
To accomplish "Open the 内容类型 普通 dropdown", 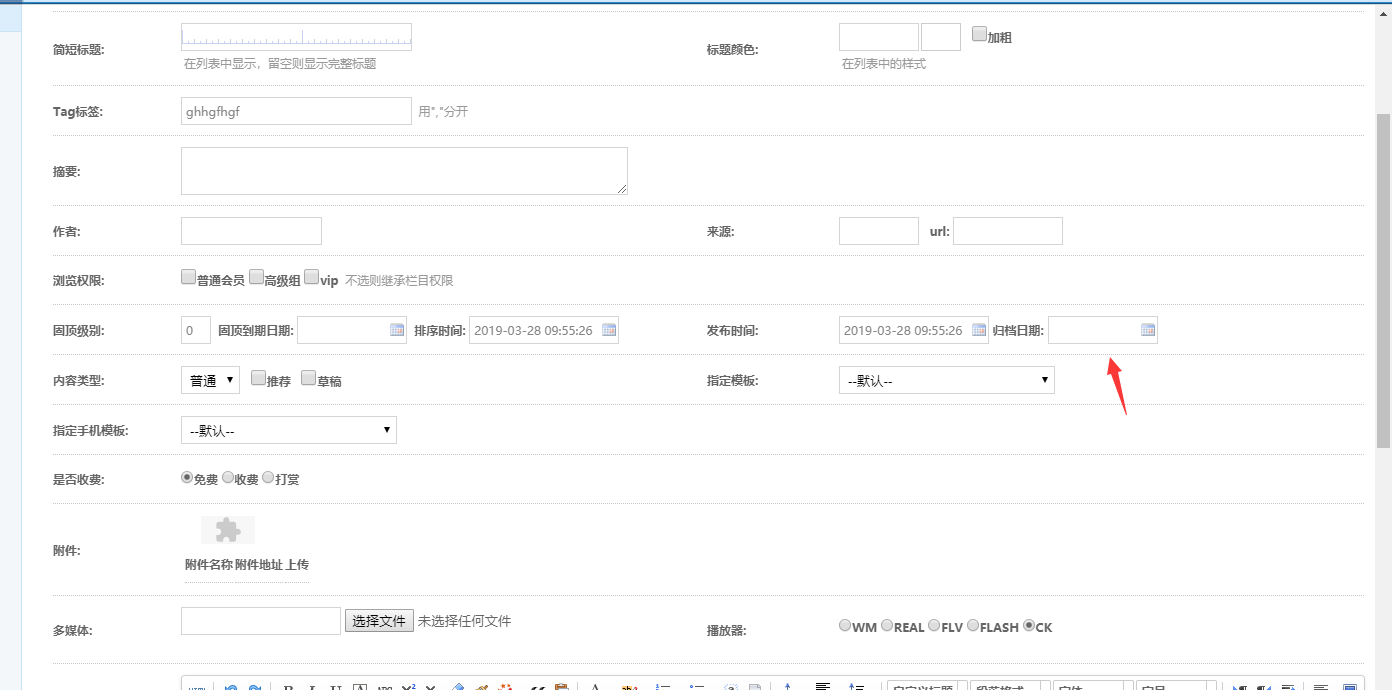I will (210, 380).
